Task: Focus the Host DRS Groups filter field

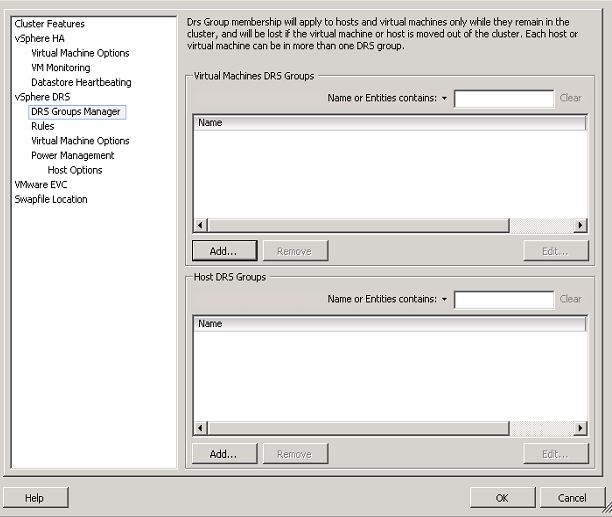Action: pos(503,299)
